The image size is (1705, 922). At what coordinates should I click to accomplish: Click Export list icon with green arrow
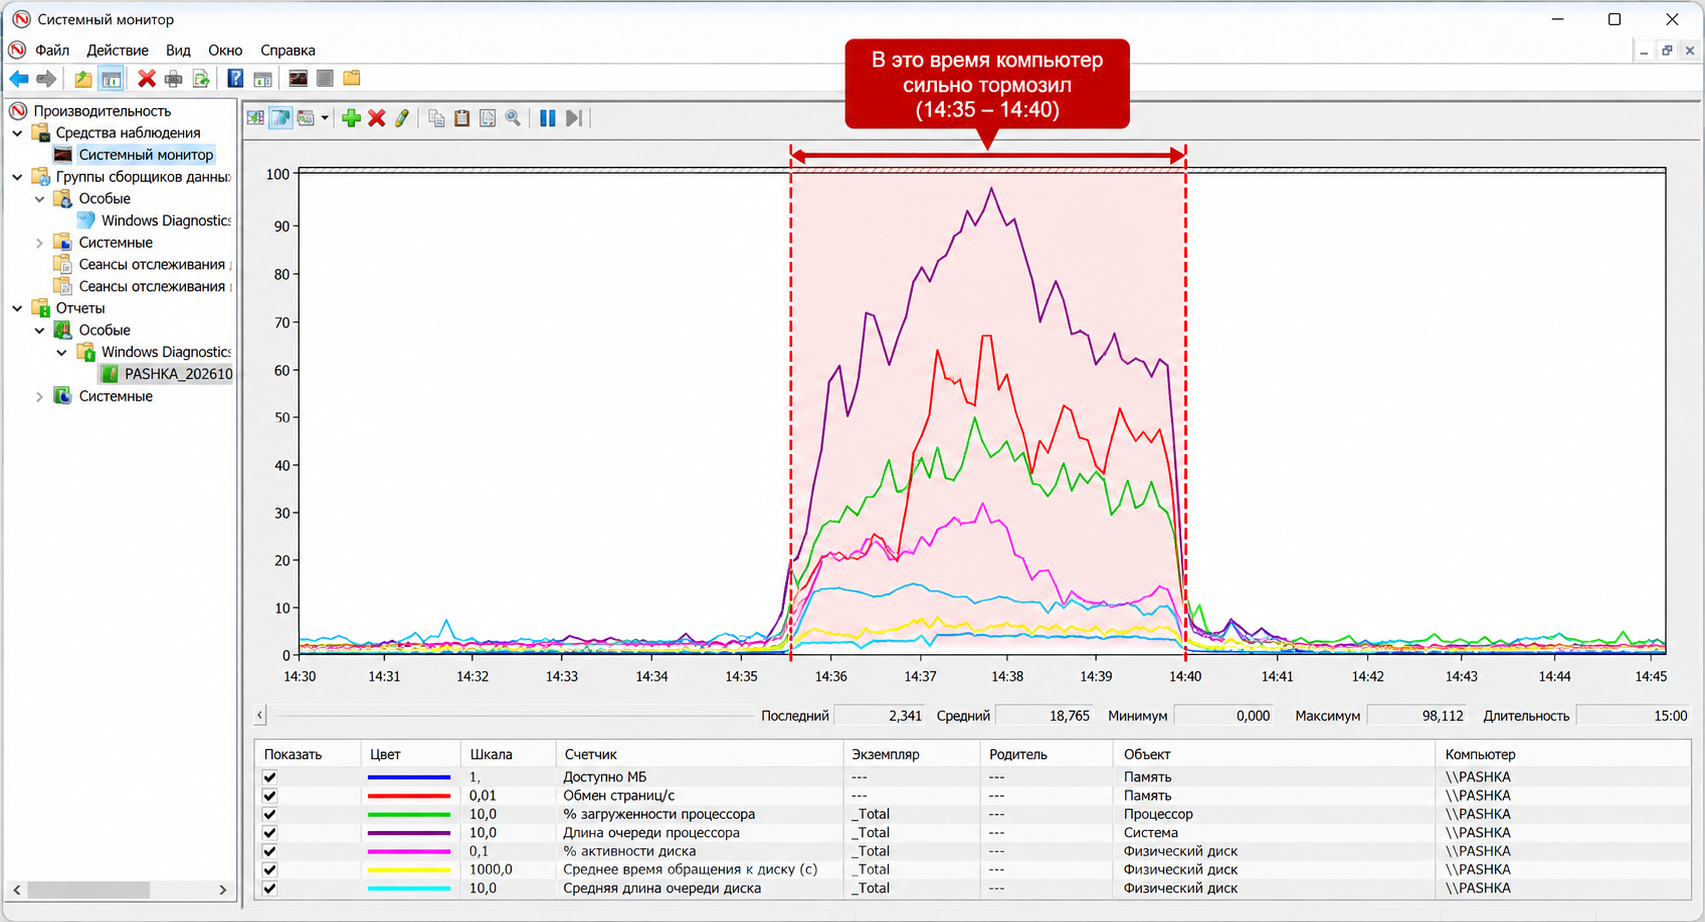(201, 78)
